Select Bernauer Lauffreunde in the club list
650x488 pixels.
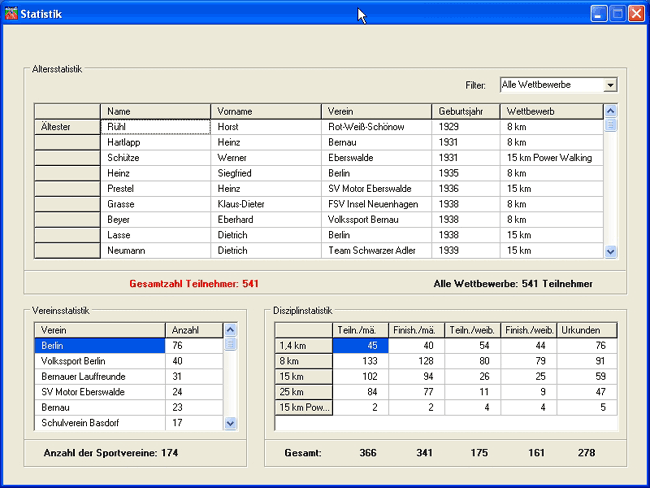coord(99,376)
